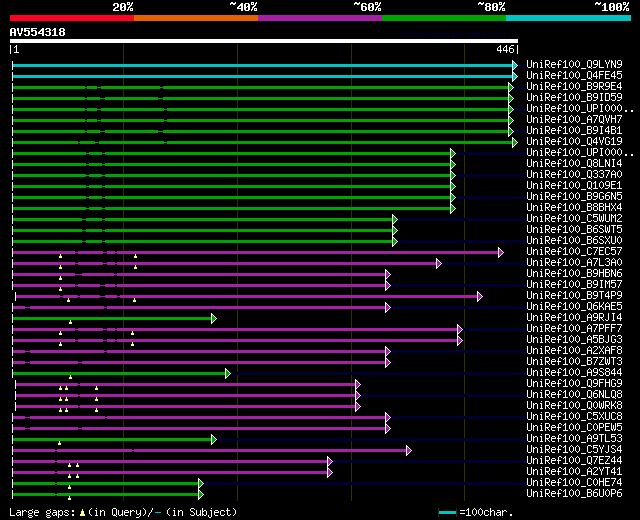Click the green arrowhead ending the B8BHX4 alignment
This screenshot has width=640, height=520.
[453, 209]
